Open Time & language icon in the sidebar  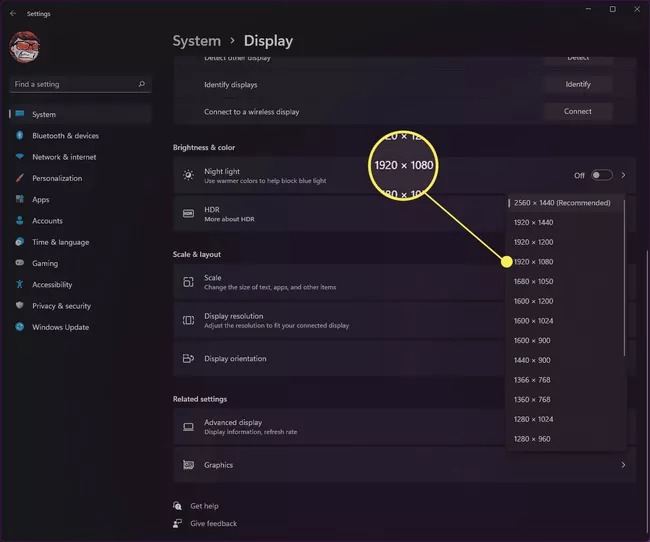(x=19, y=242)
